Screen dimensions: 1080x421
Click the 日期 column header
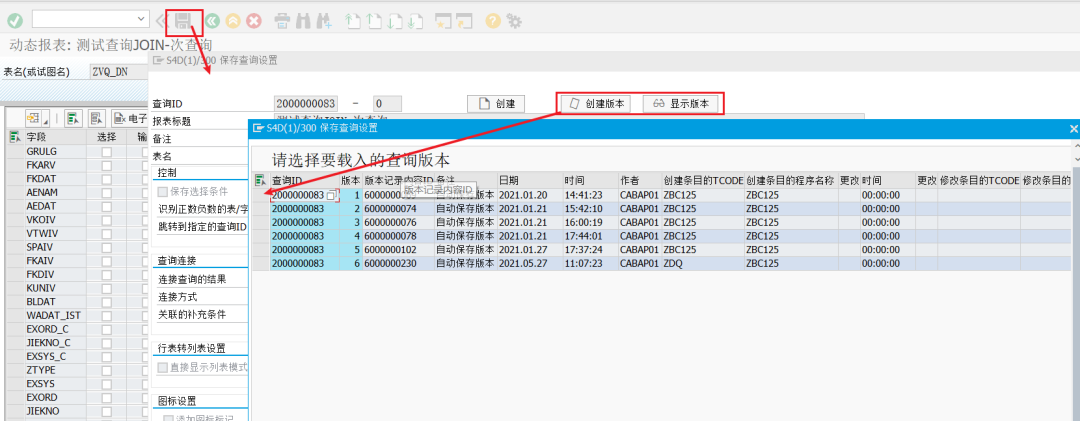(529, 181)
